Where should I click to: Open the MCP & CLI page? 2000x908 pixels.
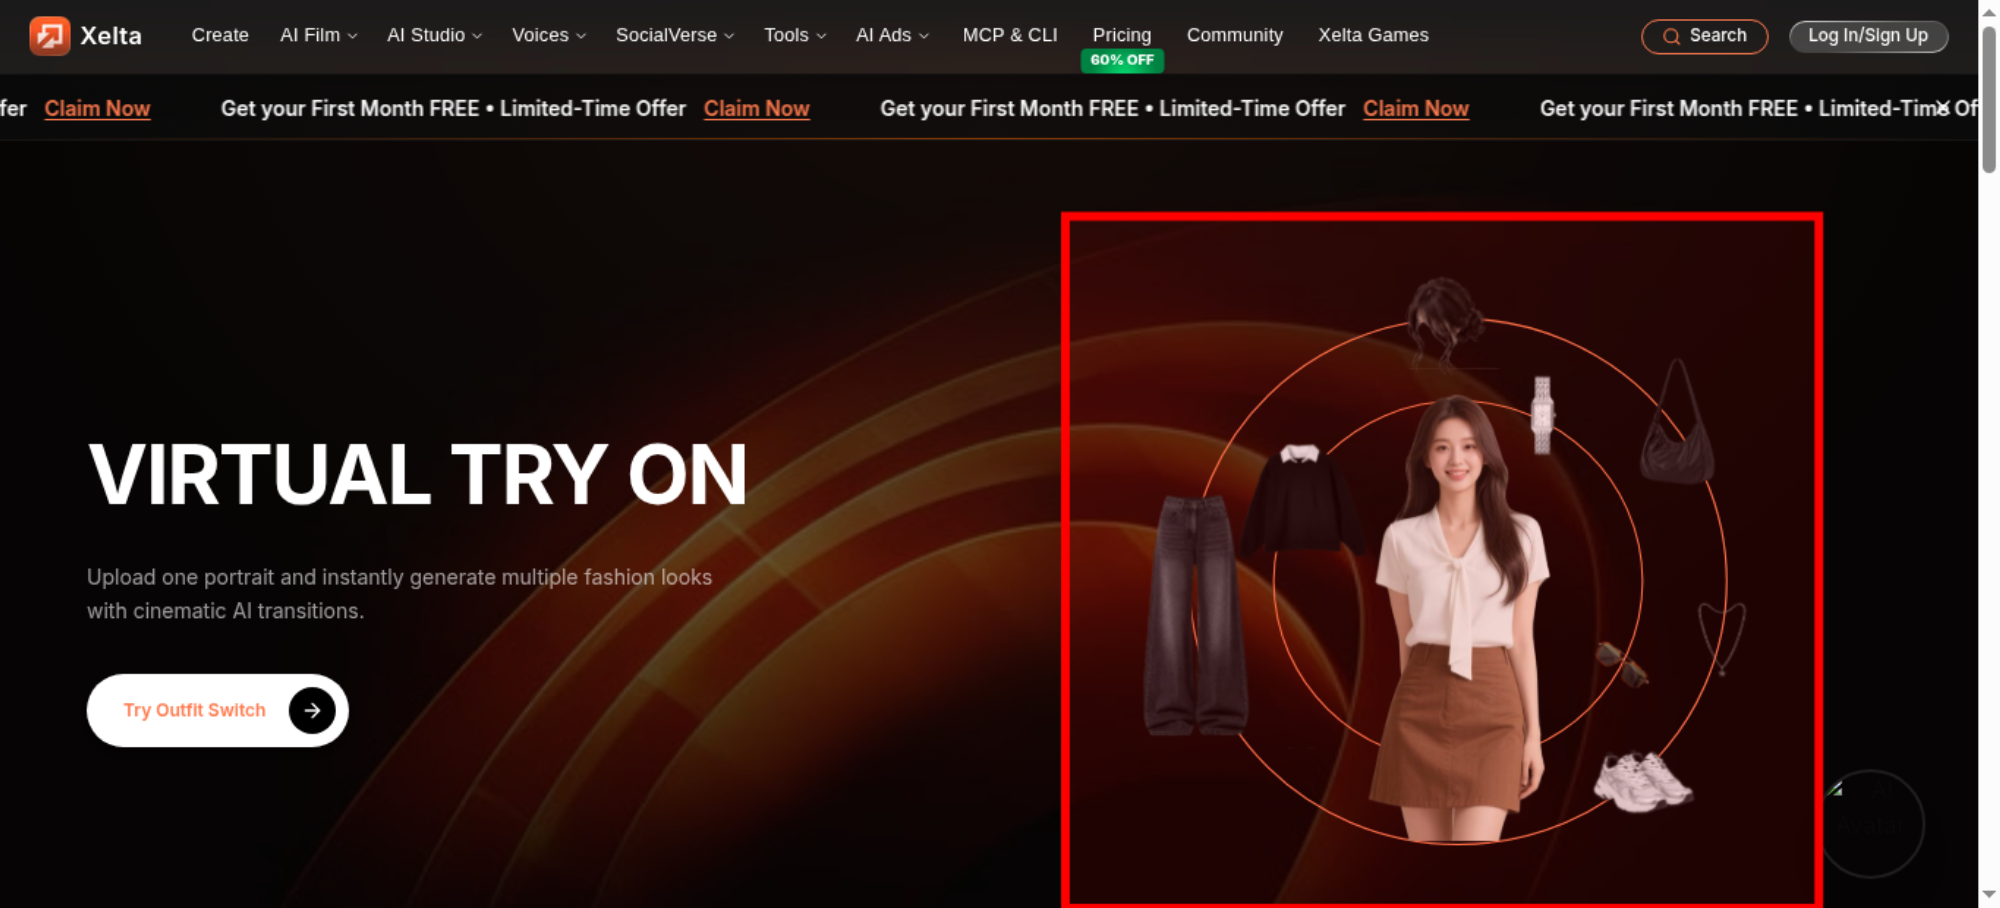1010,35
